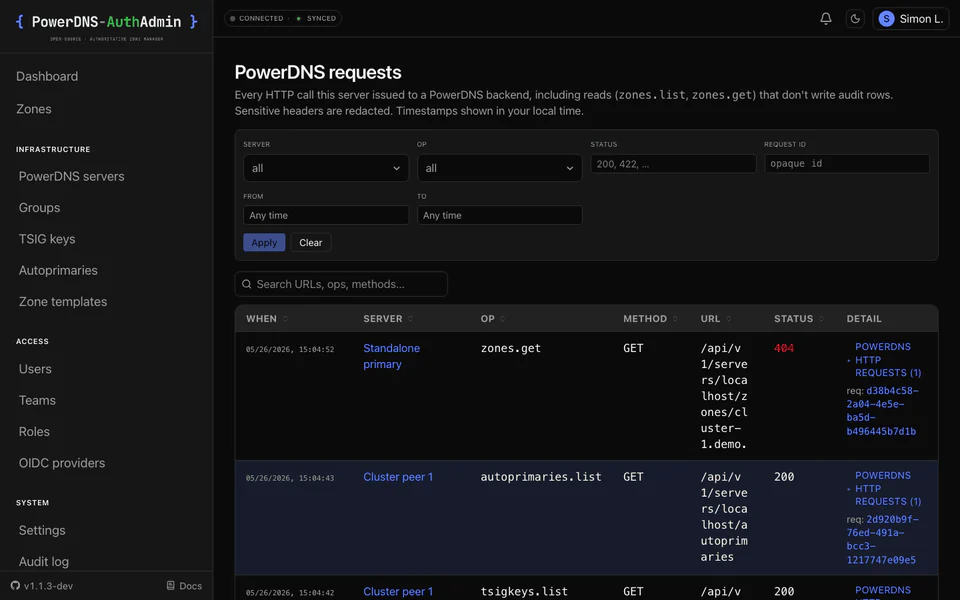Expand PowerDNS HTTP requests in autoprimaries.list row
Image resolution: width=960 pixels, height=600 pixels.
[x=884, y=489]
